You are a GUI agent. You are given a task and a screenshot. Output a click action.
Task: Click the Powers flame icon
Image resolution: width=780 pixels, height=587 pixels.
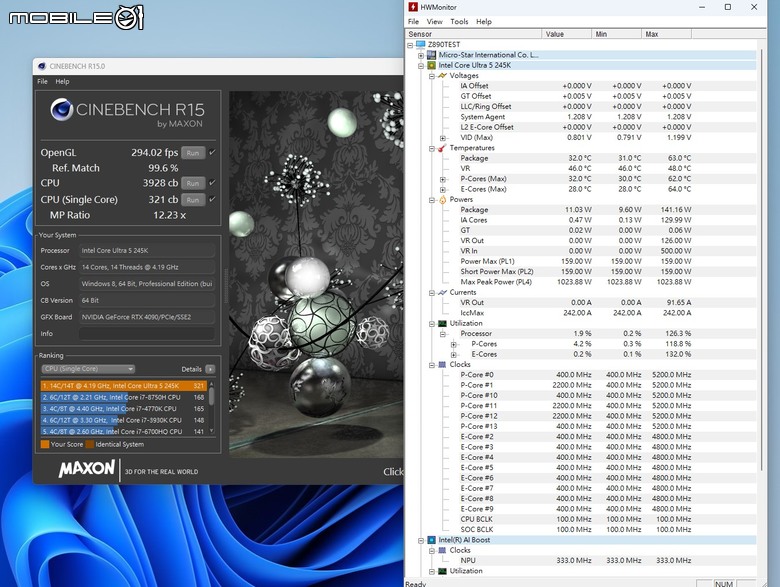[x=442, y=199]
